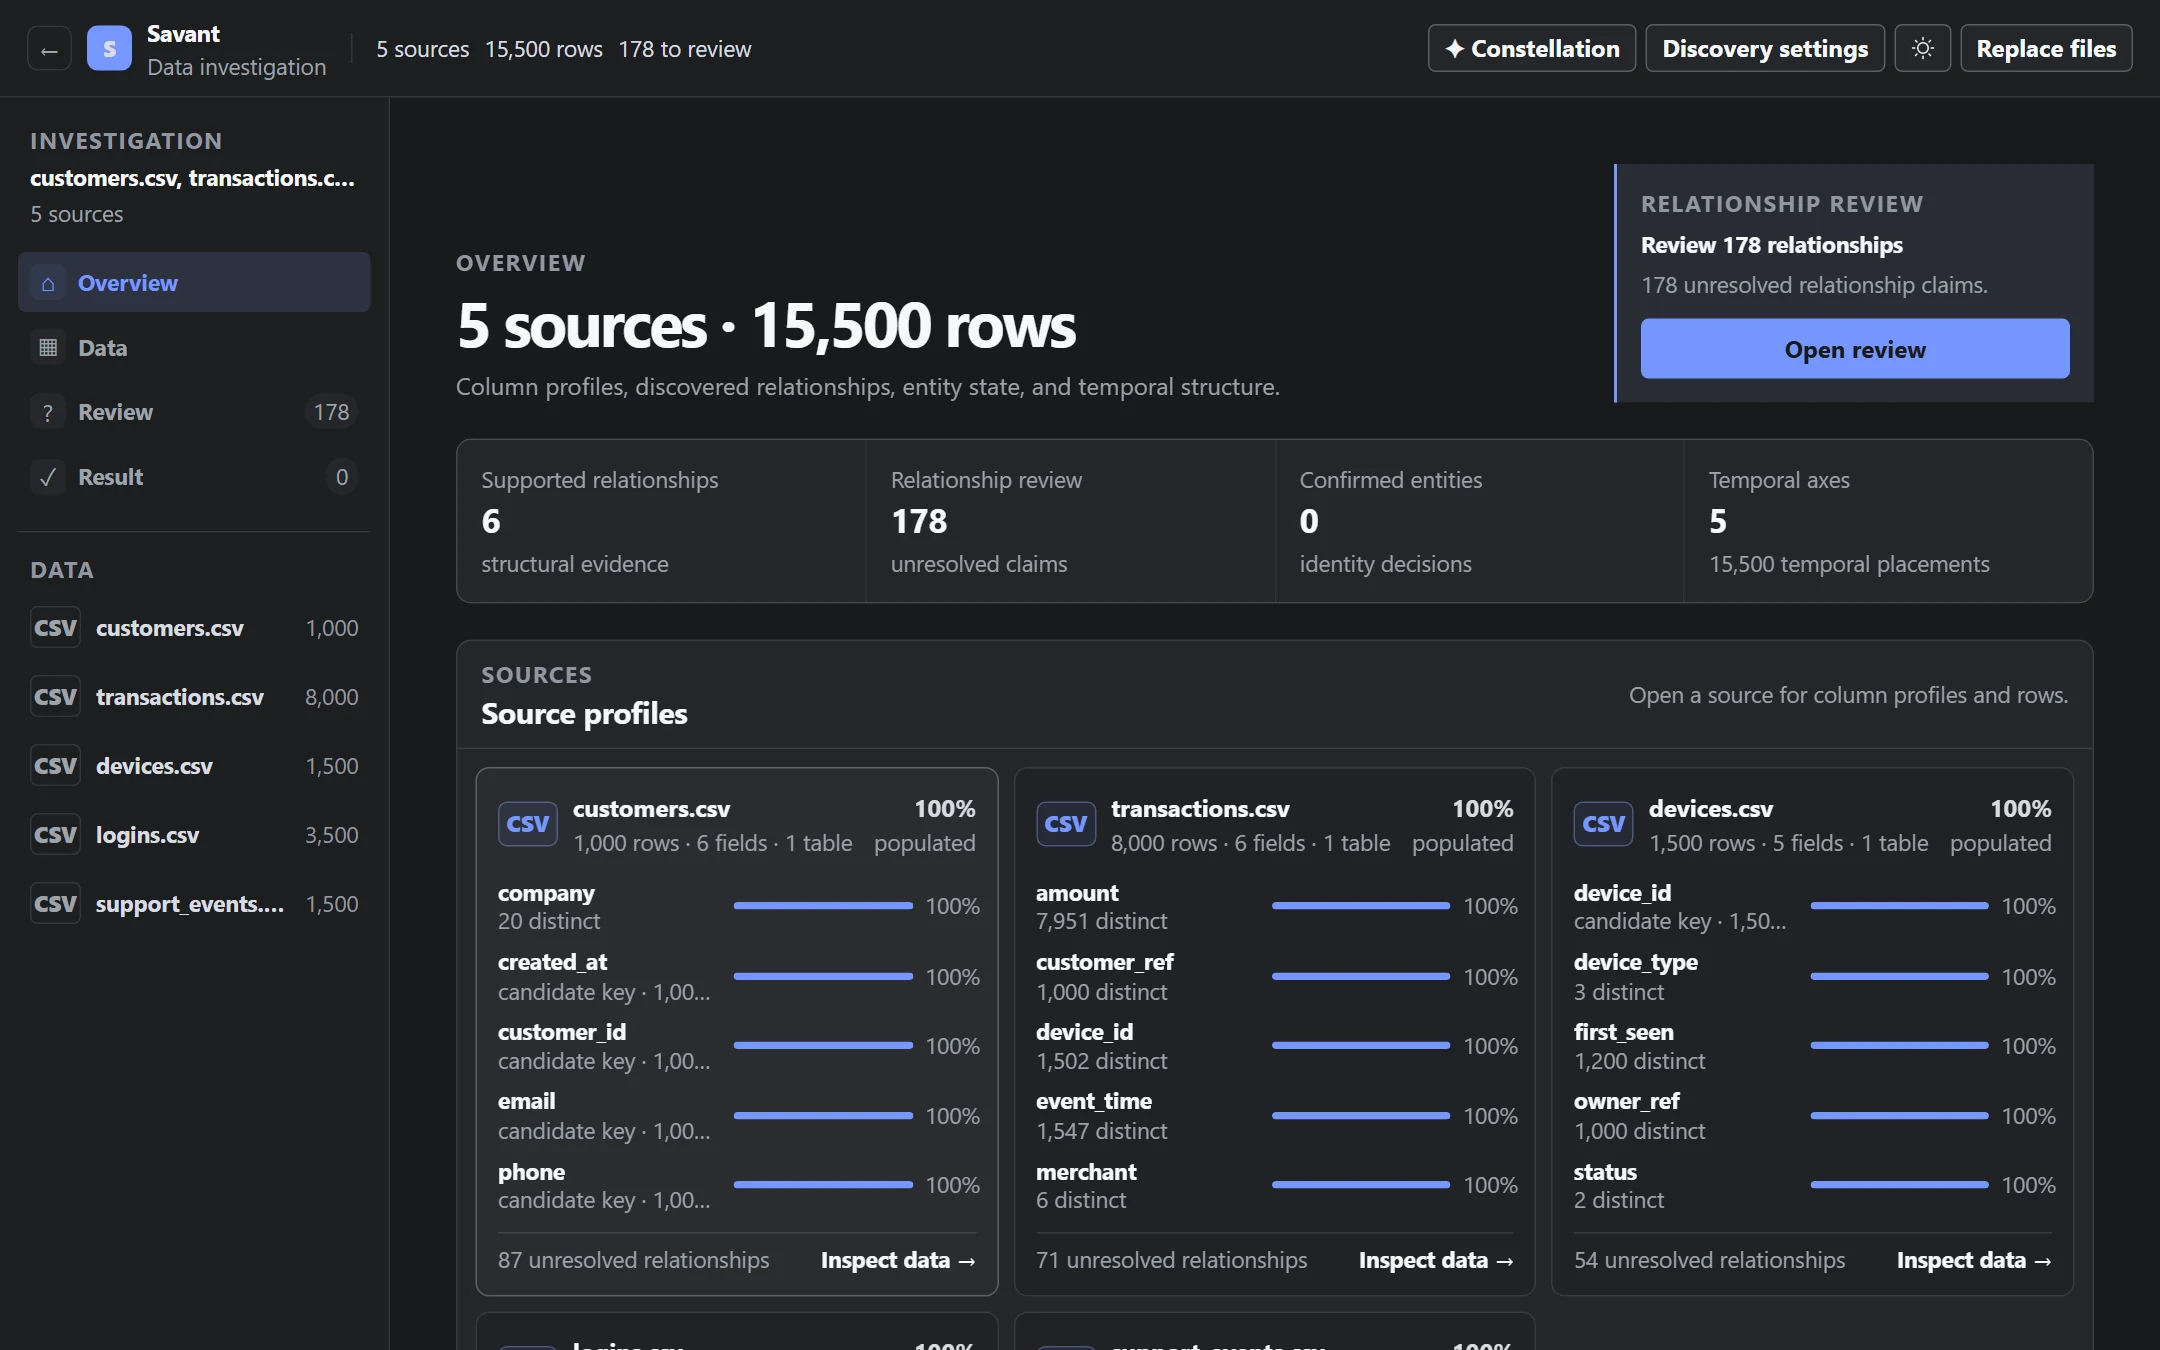Select the Data nav item
This screenshot has width=2160, height=1350.
coord(194,348)
